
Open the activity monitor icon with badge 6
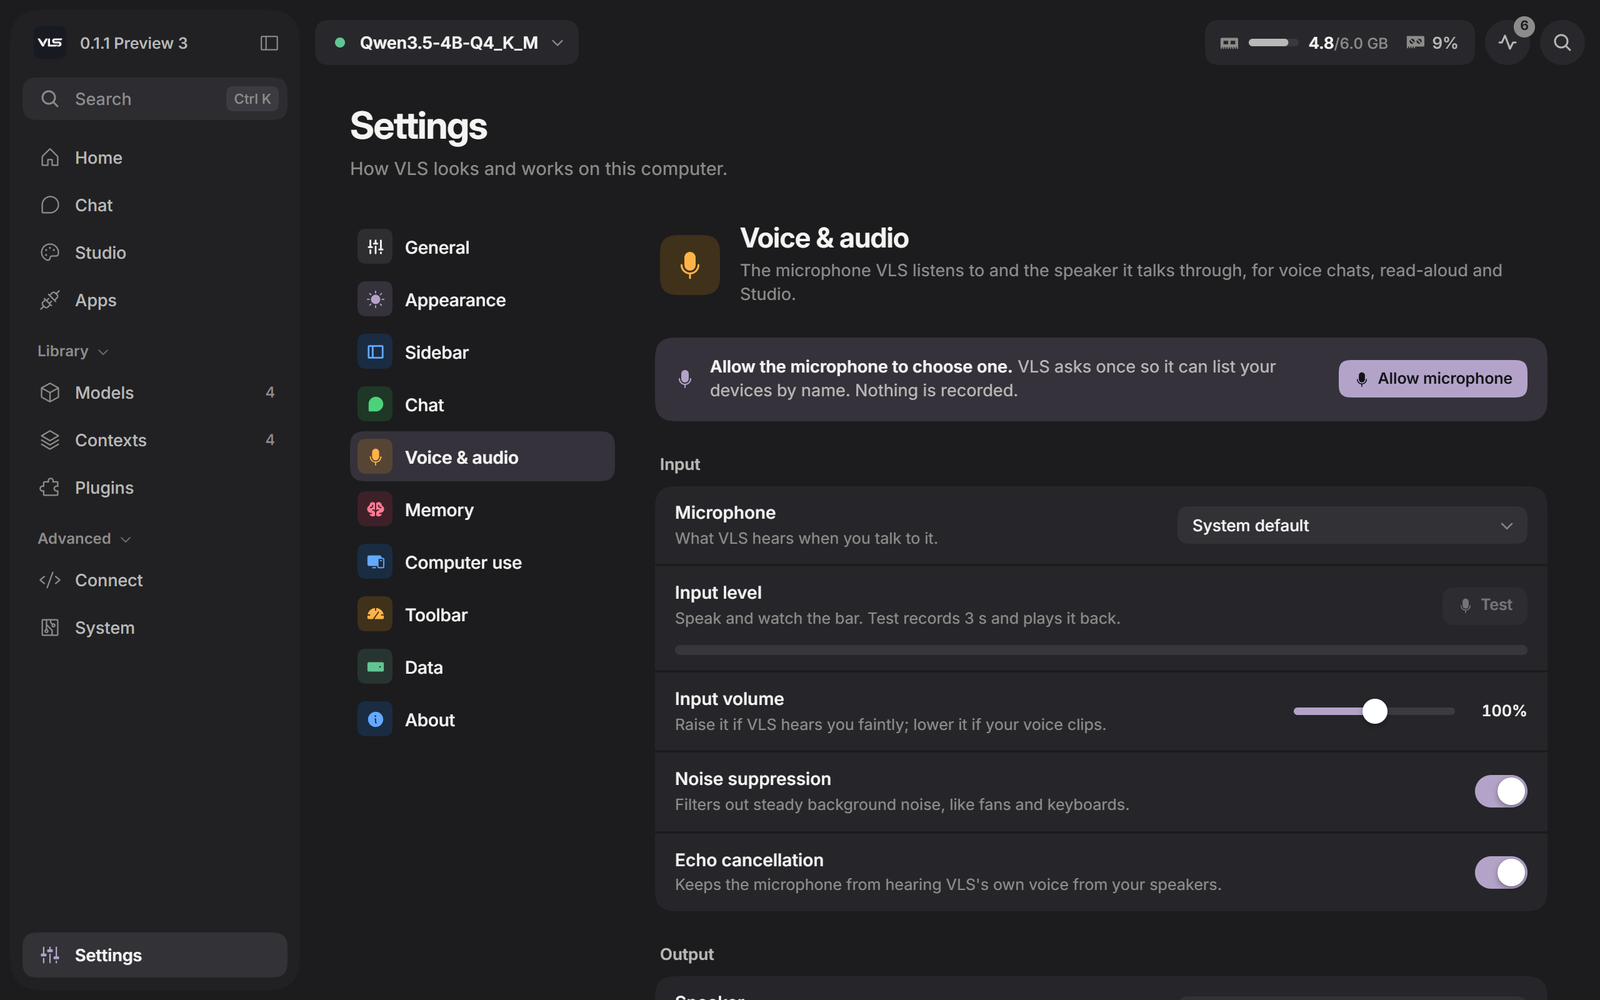pyautogui.click(x=1508, y=42)
